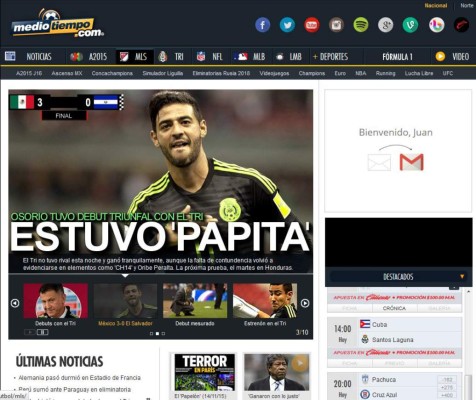Click the Santos Laguna crest icon
This screenshot has height=400, width=476.
point(365,339)
